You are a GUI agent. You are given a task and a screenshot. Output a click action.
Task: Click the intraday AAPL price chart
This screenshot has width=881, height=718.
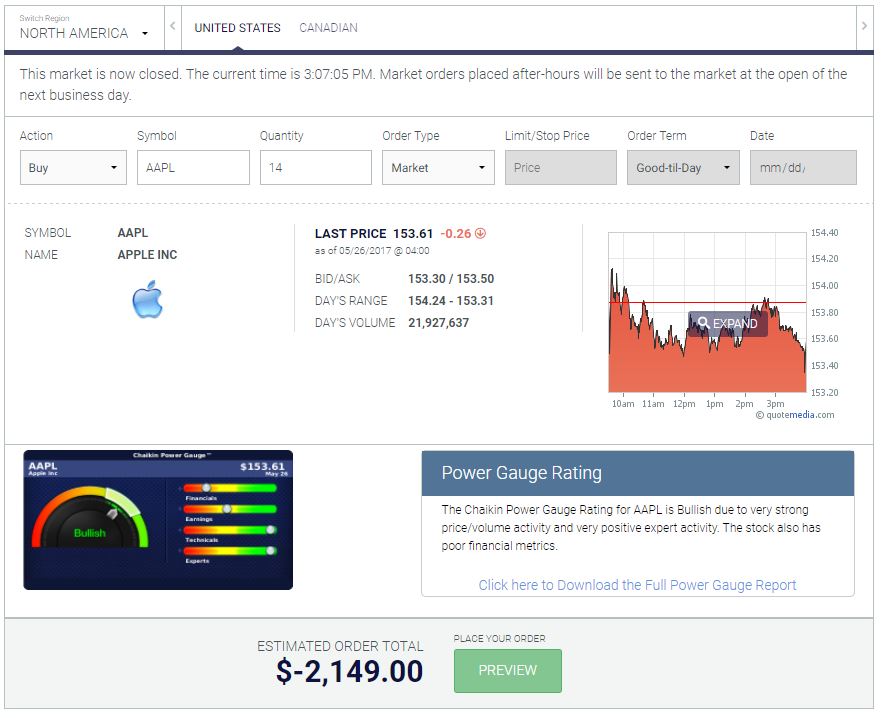707,312
